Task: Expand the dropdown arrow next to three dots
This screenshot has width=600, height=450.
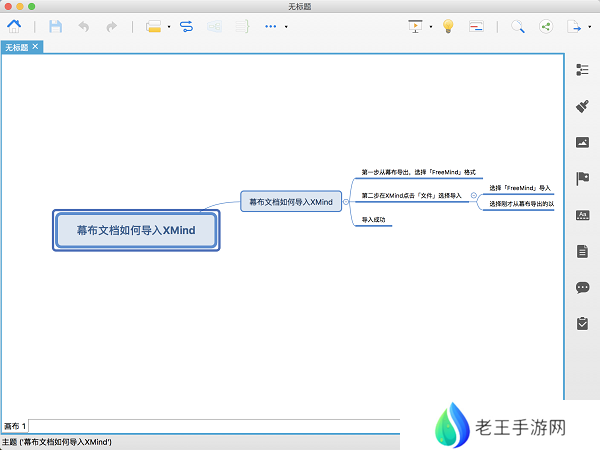Action: point(286,27)
